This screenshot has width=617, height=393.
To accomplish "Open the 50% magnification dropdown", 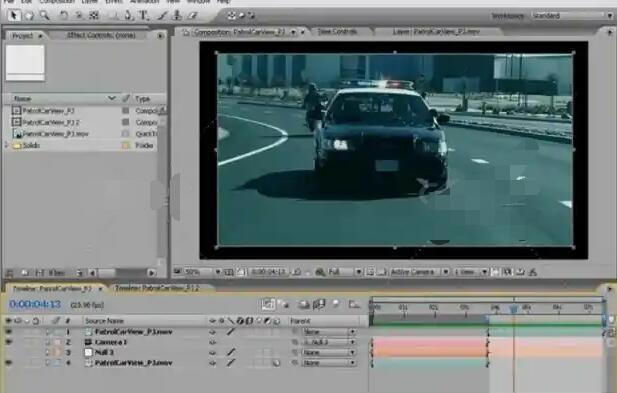I will coord(203,272).
